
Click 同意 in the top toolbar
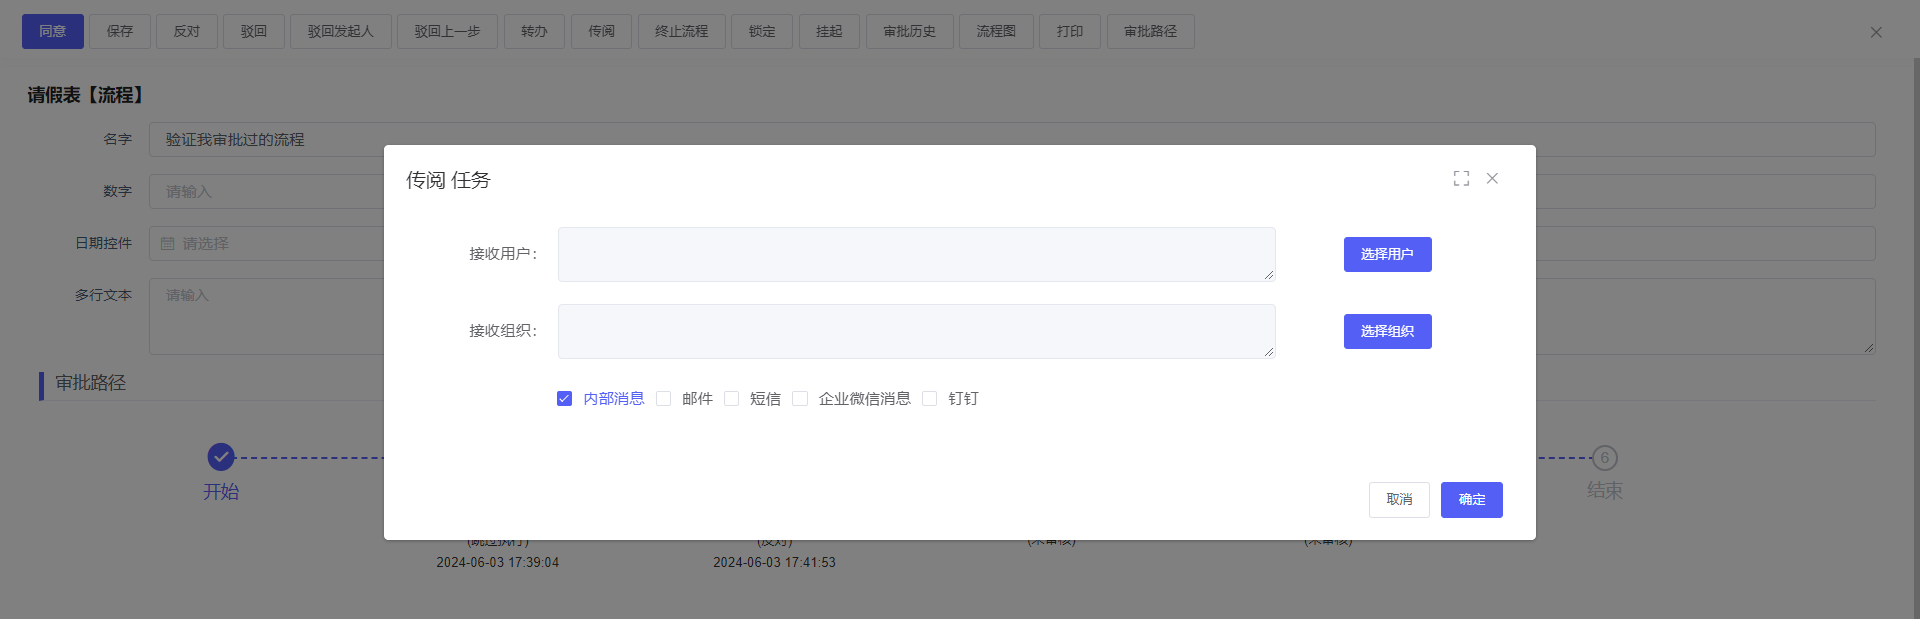53,32
